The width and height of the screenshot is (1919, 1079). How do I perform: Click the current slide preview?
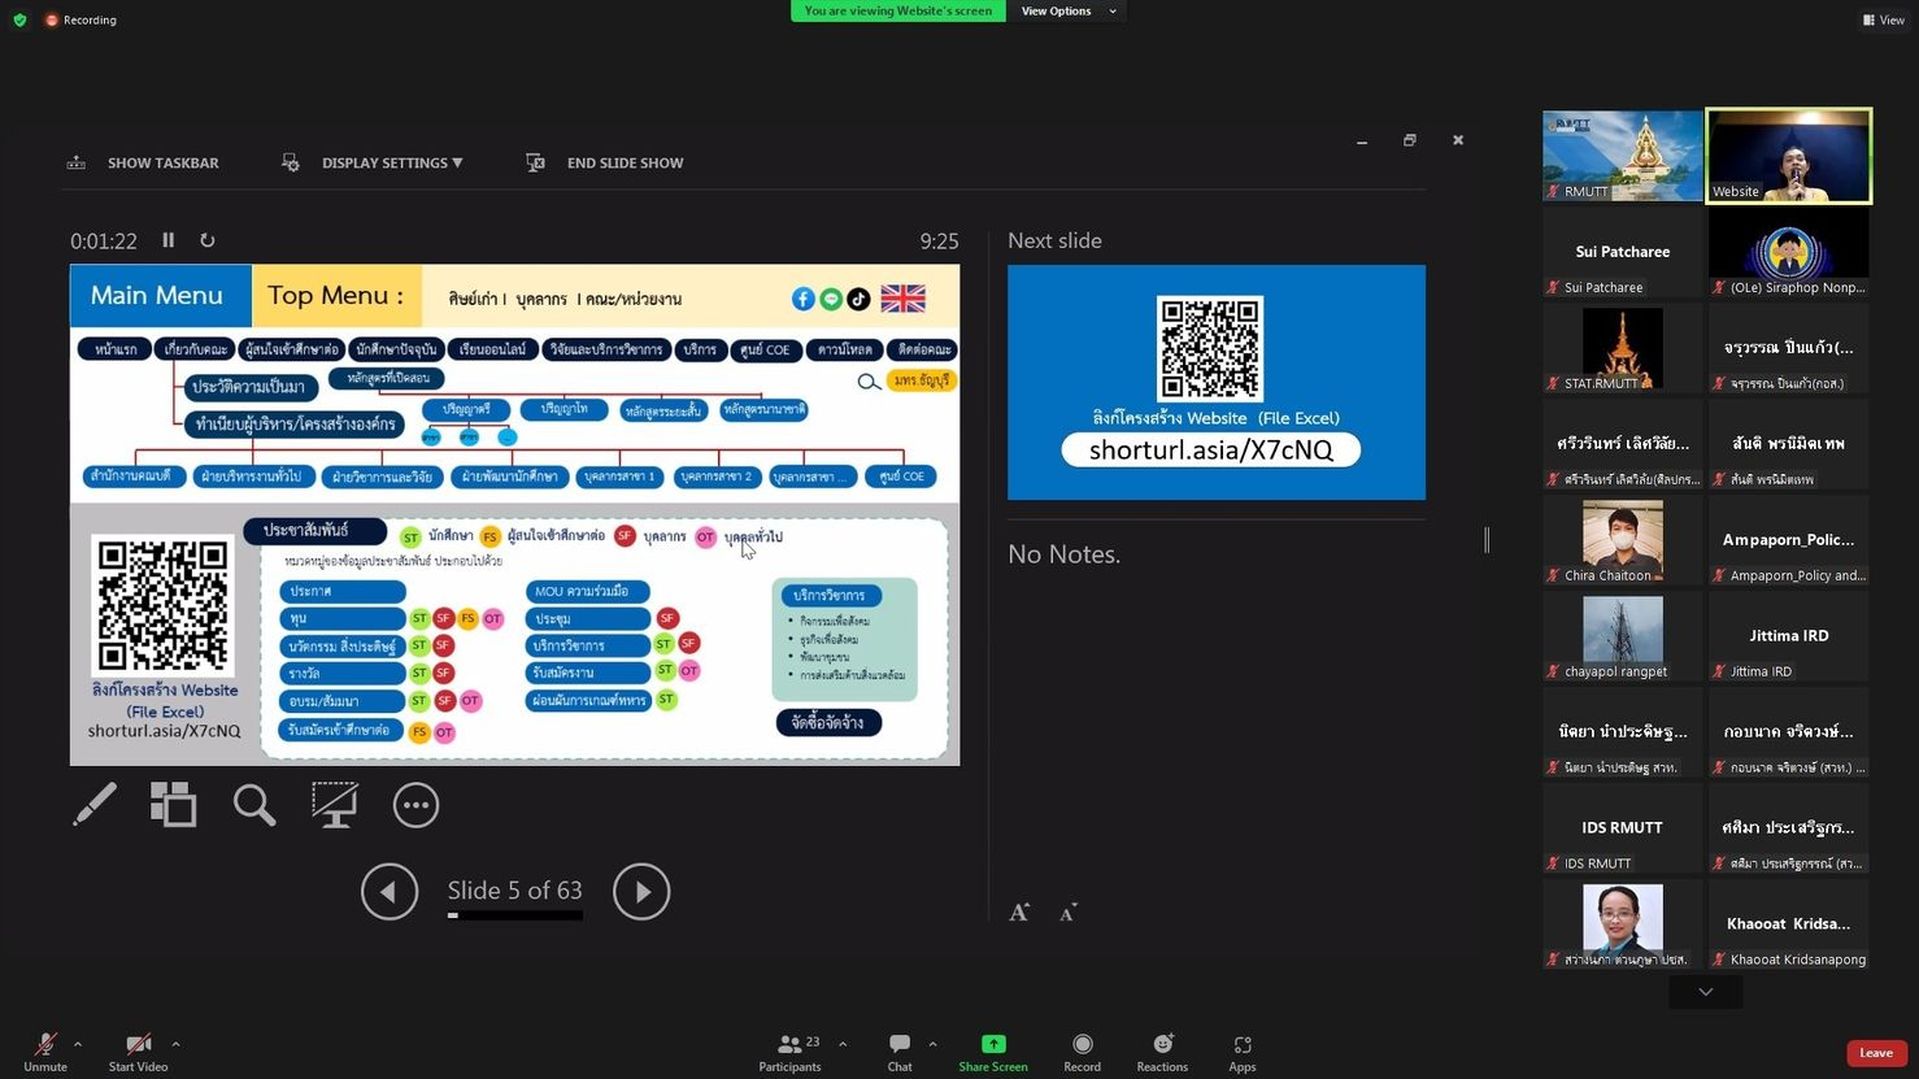point(514,515)
